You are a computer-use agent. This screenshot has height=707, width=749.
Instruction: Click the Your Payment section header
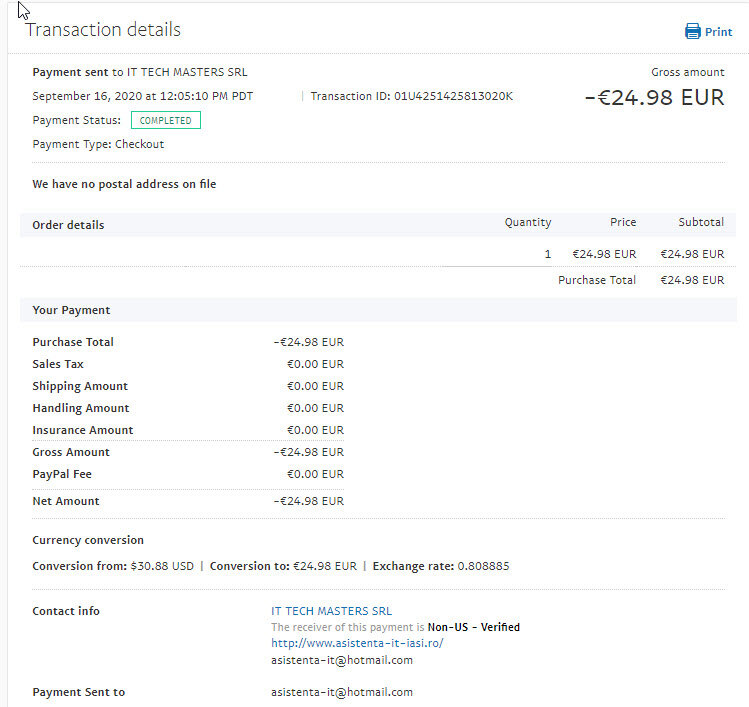pos(71,310)
